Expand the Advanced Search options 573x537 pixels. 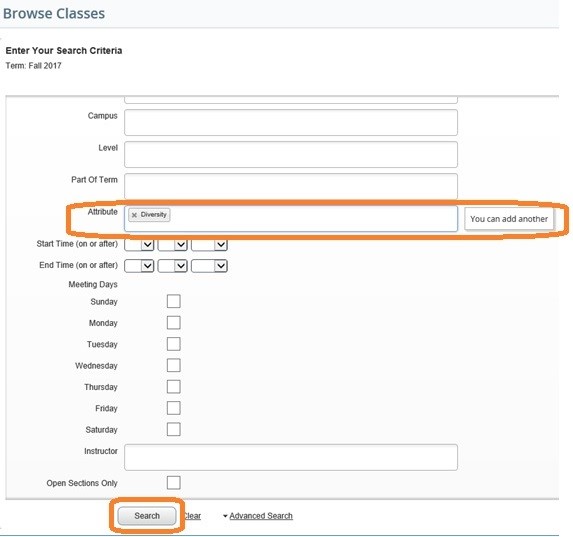click(258, 516)
